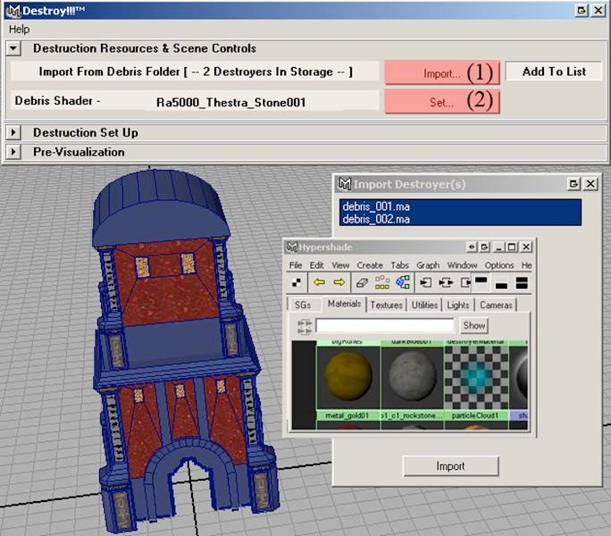Screen dimensions: 611x536
Task: Switch to the Materials tab
Action: pyautogui.click(x=344, y=304)
